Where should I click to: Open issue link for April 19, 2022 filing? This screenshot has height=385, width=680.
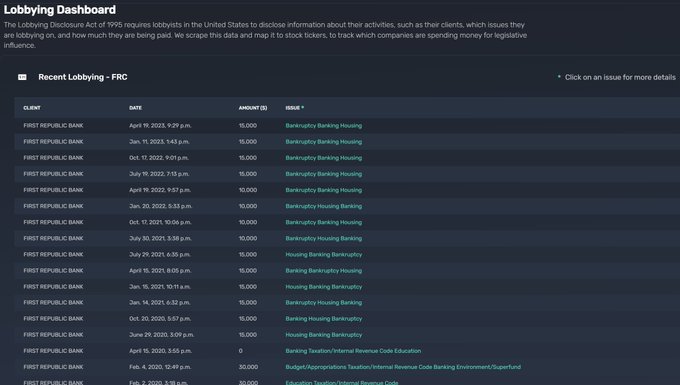[x=324, y=190]
